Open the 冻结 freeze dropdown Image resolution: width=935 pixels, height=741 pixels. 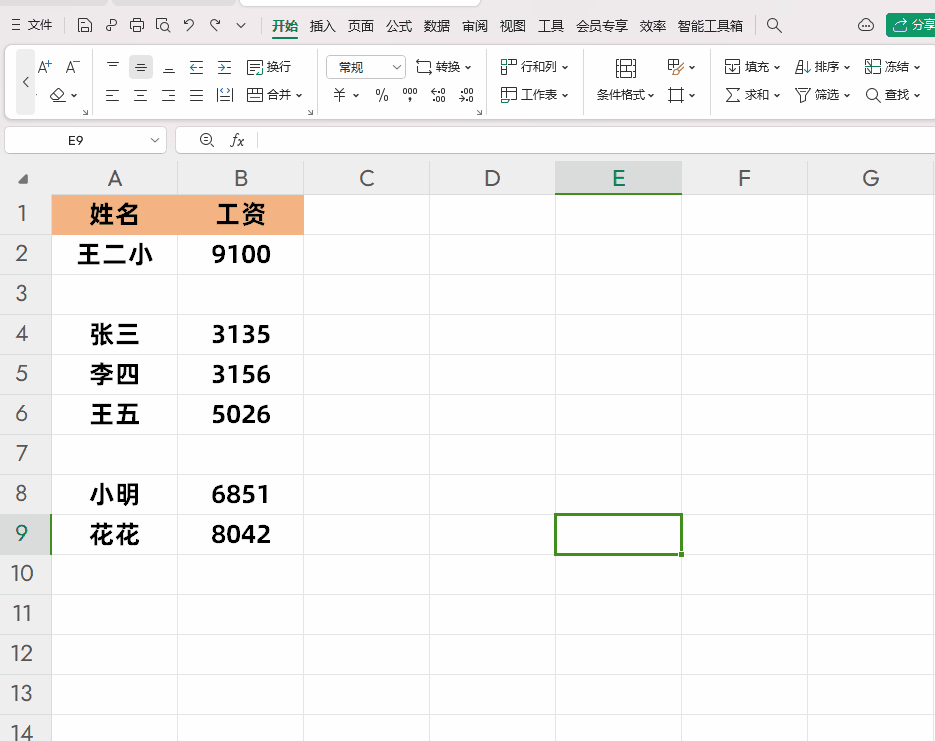click(x=892, y=67)
